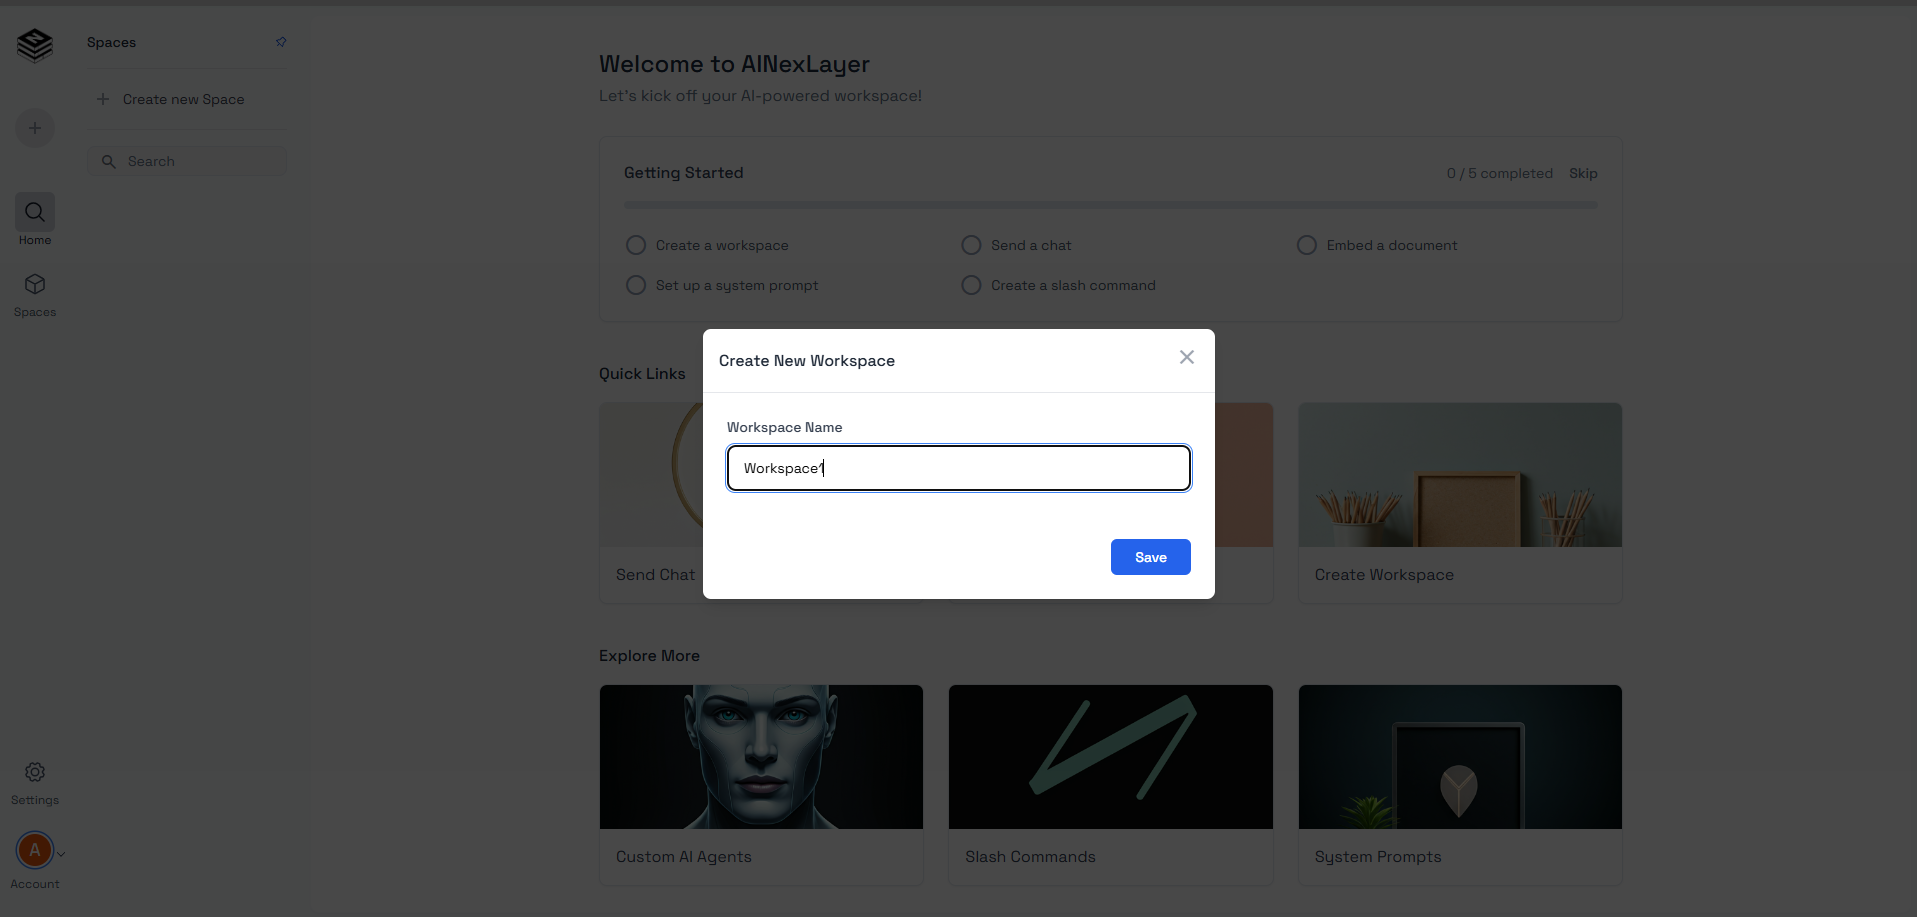Pin the Spaces panel
The height and width of the screenshot is (917, 1917).
pyautogui.click(x=281, y=42)
